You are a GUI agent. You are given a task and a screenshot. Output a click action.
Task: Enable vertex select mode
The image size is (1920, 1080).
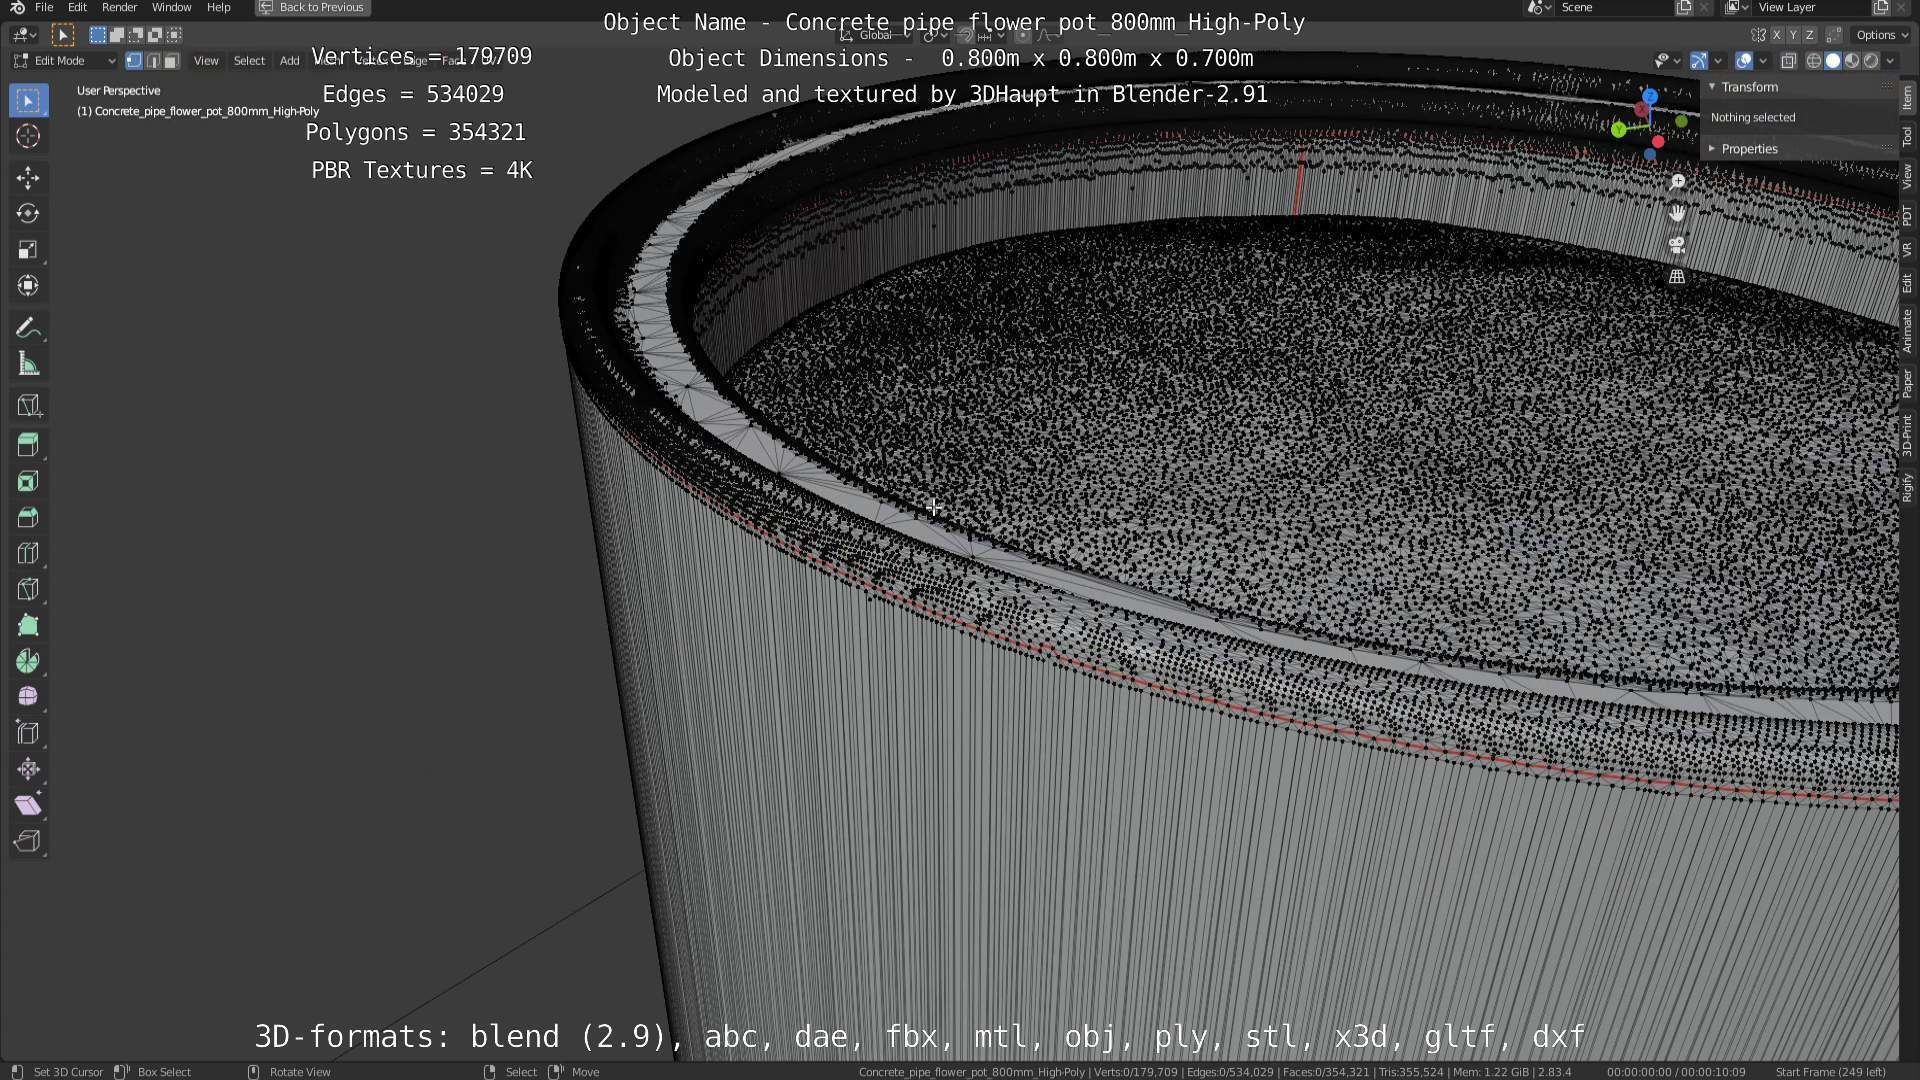coord(134,61)
